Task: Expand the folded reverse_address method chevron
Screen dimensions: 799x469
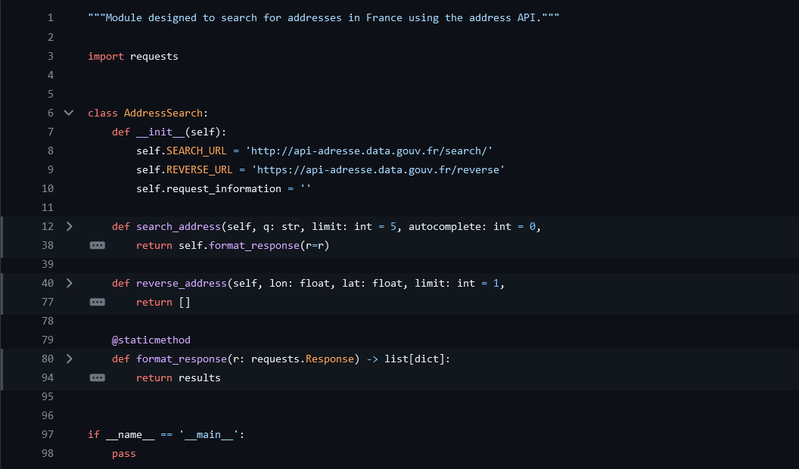Action: coord(68,283)
